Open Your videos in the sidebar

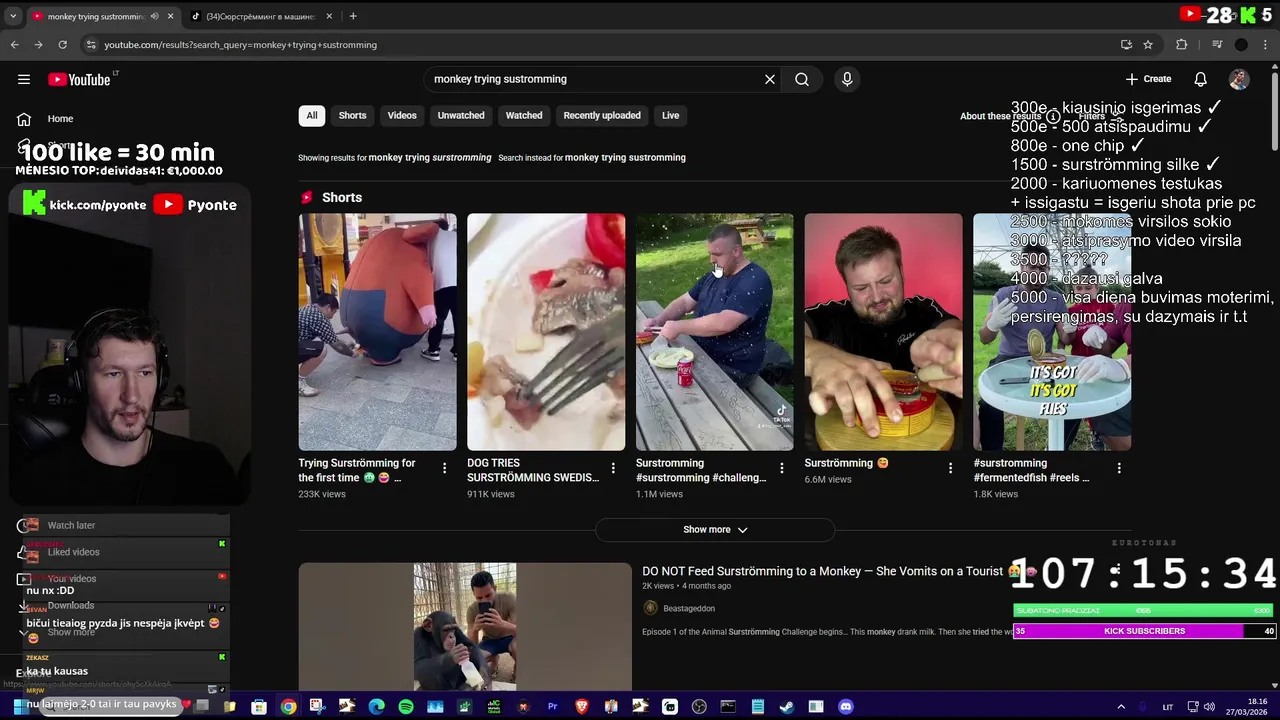(72, 579)
